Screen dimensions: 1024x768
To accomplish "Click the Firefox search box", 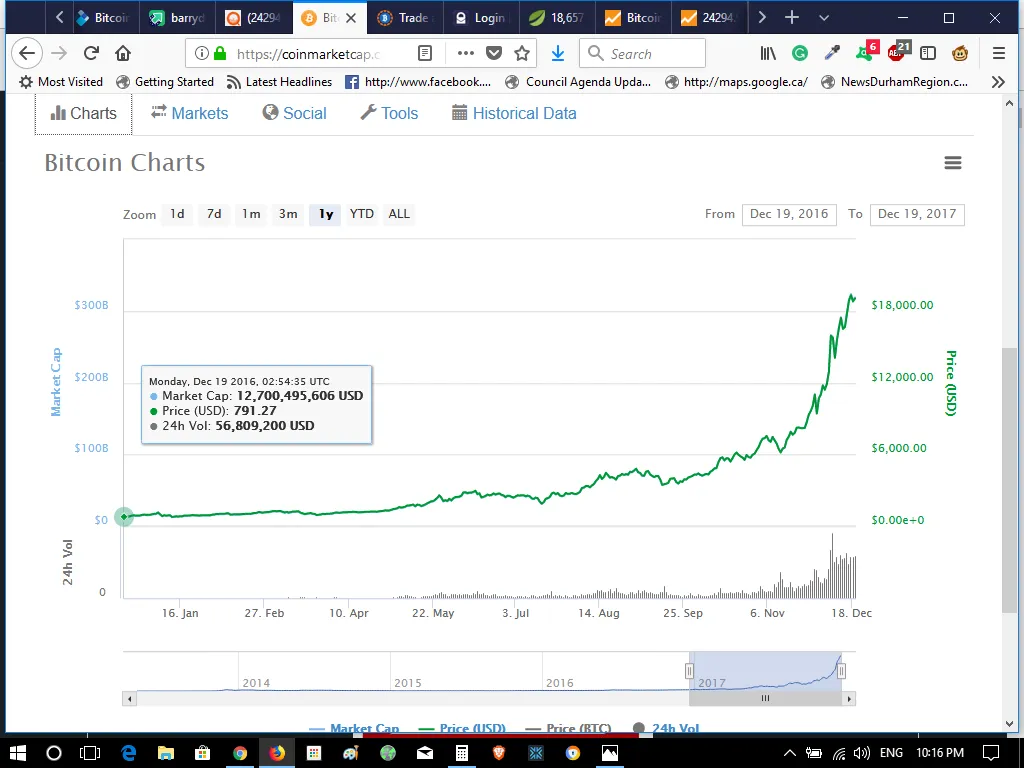I will 643,54.
